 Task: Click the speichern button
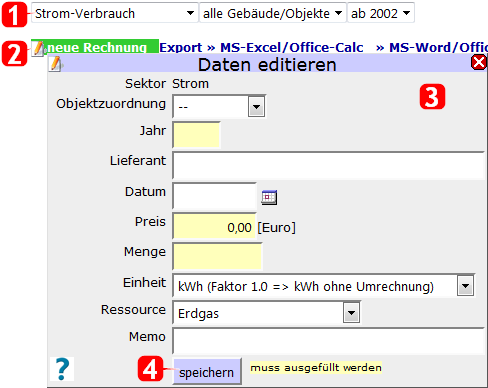[x=207, y=372]
